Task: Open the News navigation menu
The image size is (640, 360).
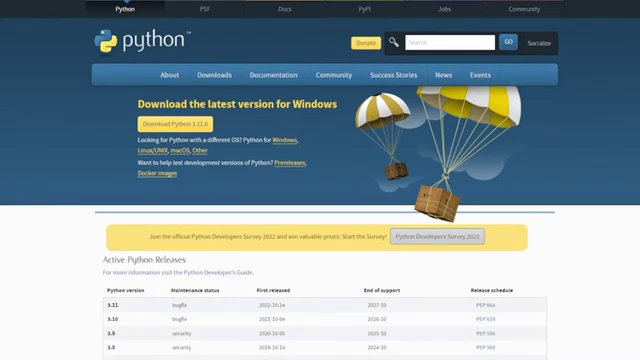Action: 443,75
